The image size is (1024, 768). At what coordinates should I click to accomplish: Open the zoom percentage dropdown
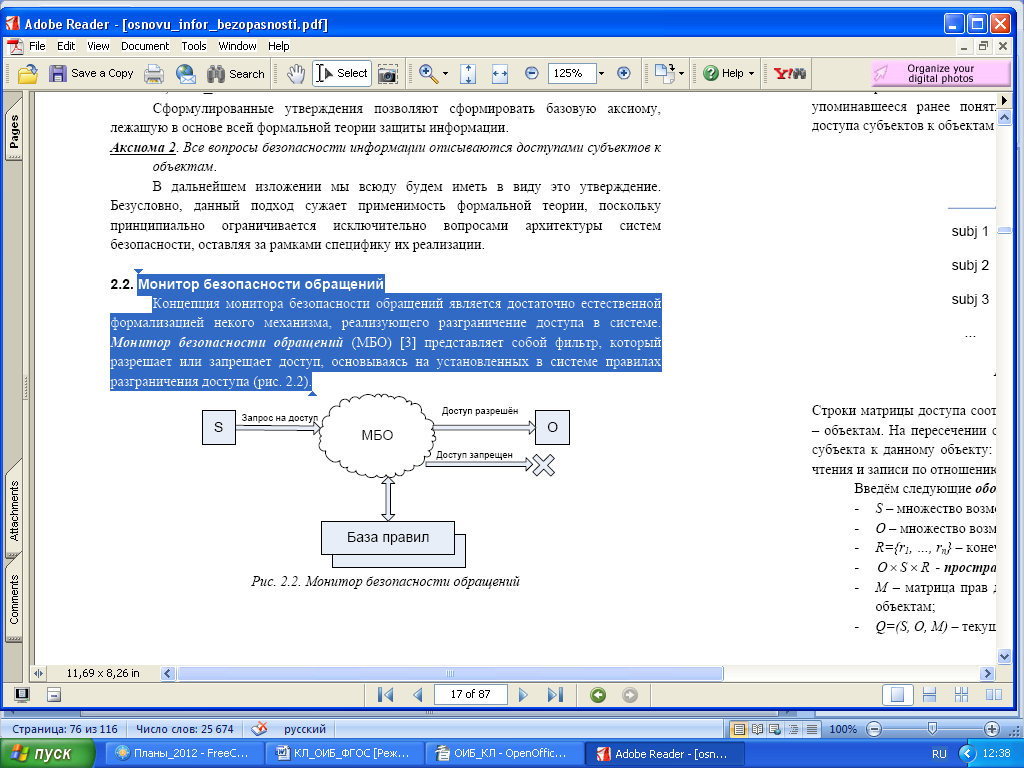601,74
